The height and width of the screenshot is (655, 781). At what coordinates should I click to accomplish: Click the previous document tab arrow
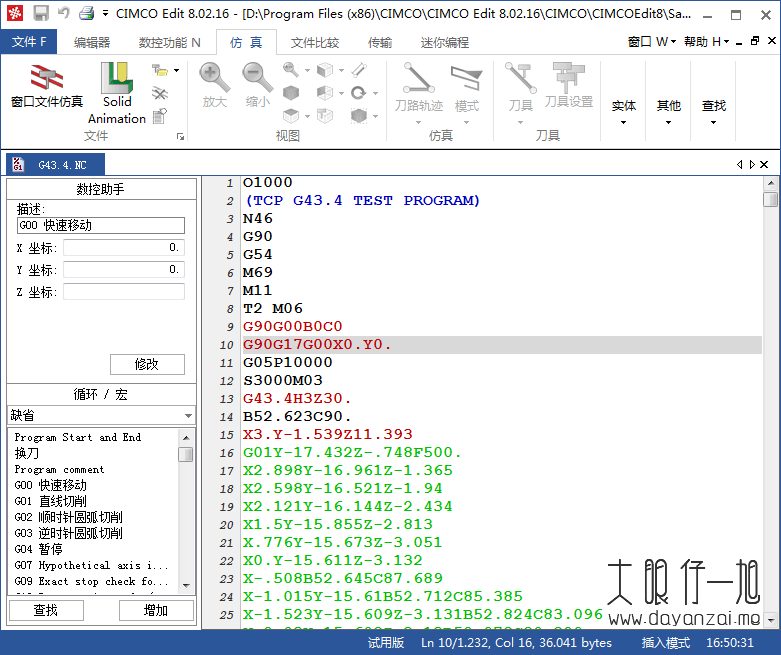coord(739,164)
